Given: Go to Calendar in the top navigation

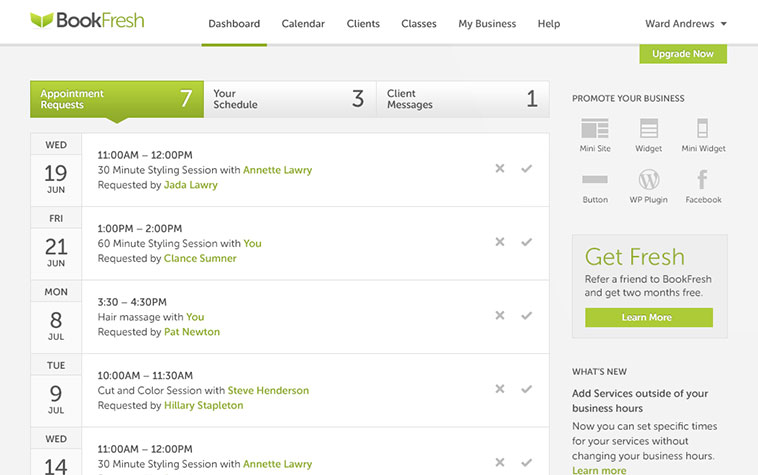Looking at the screenshot, I should pyautogui.click(x=303, y=24).
